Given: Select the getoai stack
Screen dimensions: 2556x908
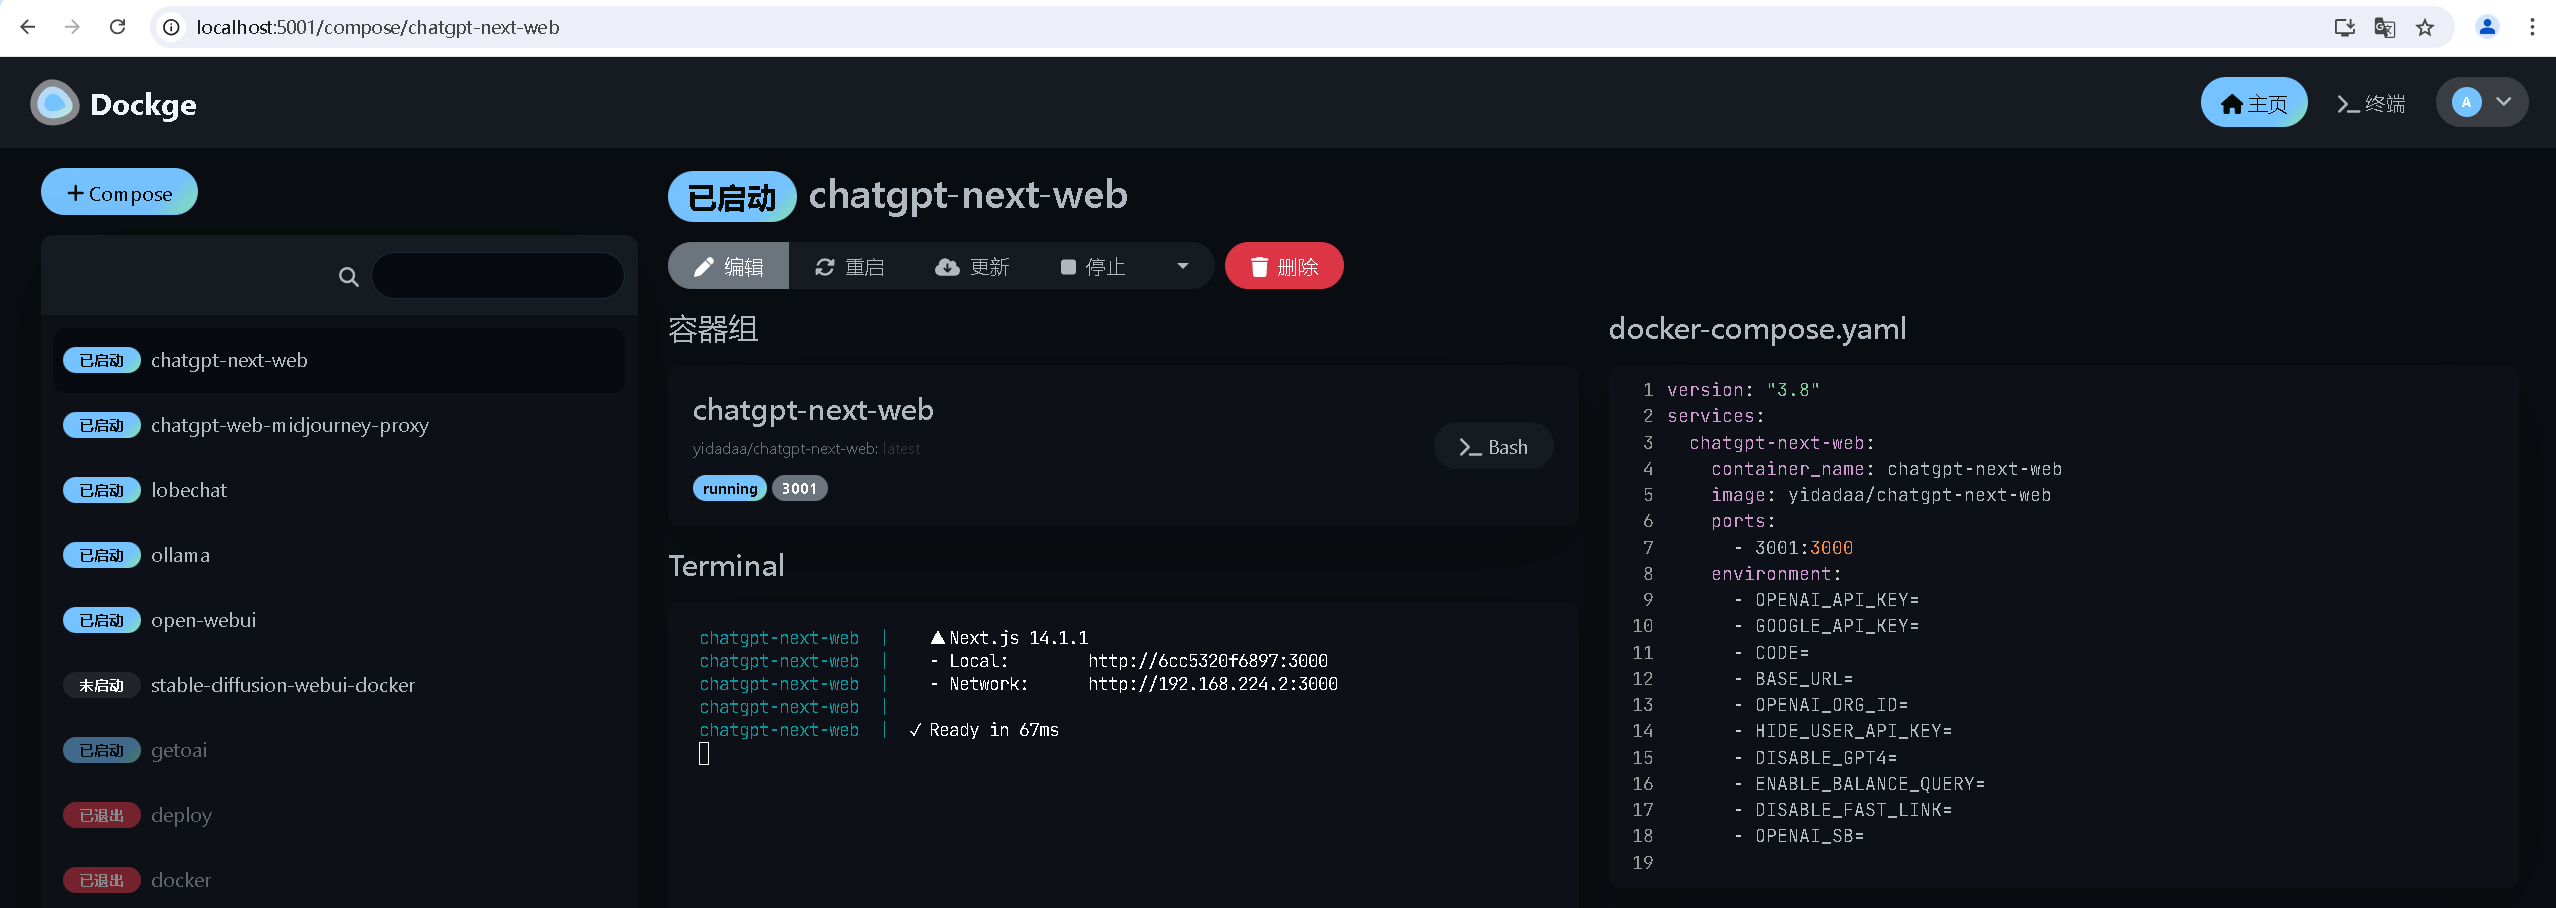Looking at the screenshot, I should click(339, 750).
